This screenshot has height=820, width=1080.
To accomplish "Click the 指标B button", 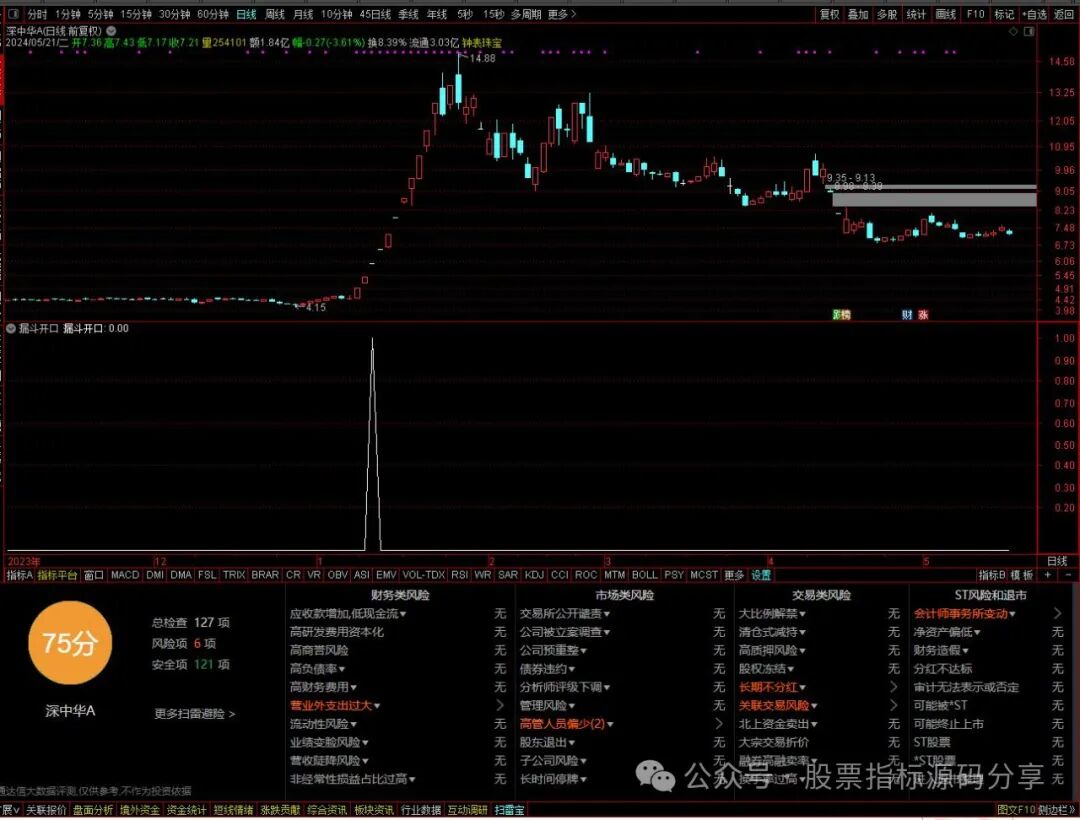I will click(992, 575).
